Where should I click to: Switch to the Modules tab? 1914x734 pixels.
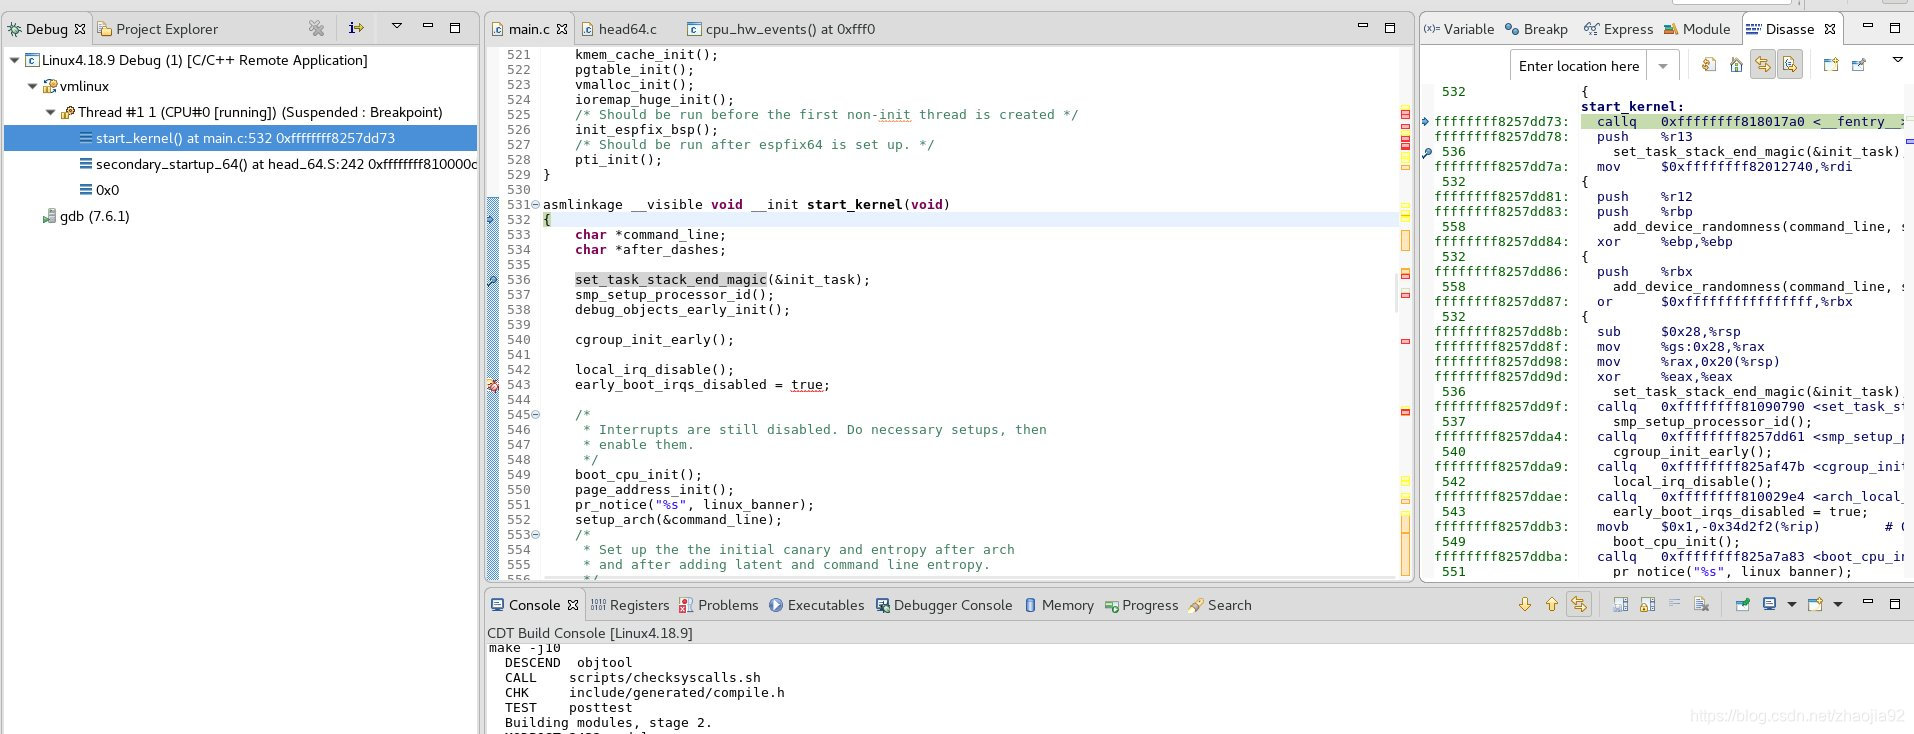[1697, 29]
